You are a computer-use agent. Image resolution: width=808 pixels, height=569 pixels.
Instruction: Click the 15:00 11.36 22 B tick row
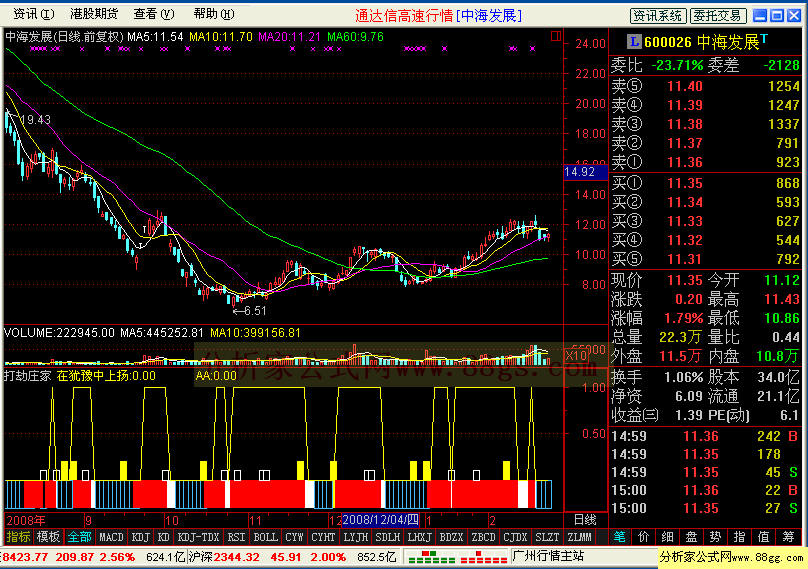click(705, 490)
